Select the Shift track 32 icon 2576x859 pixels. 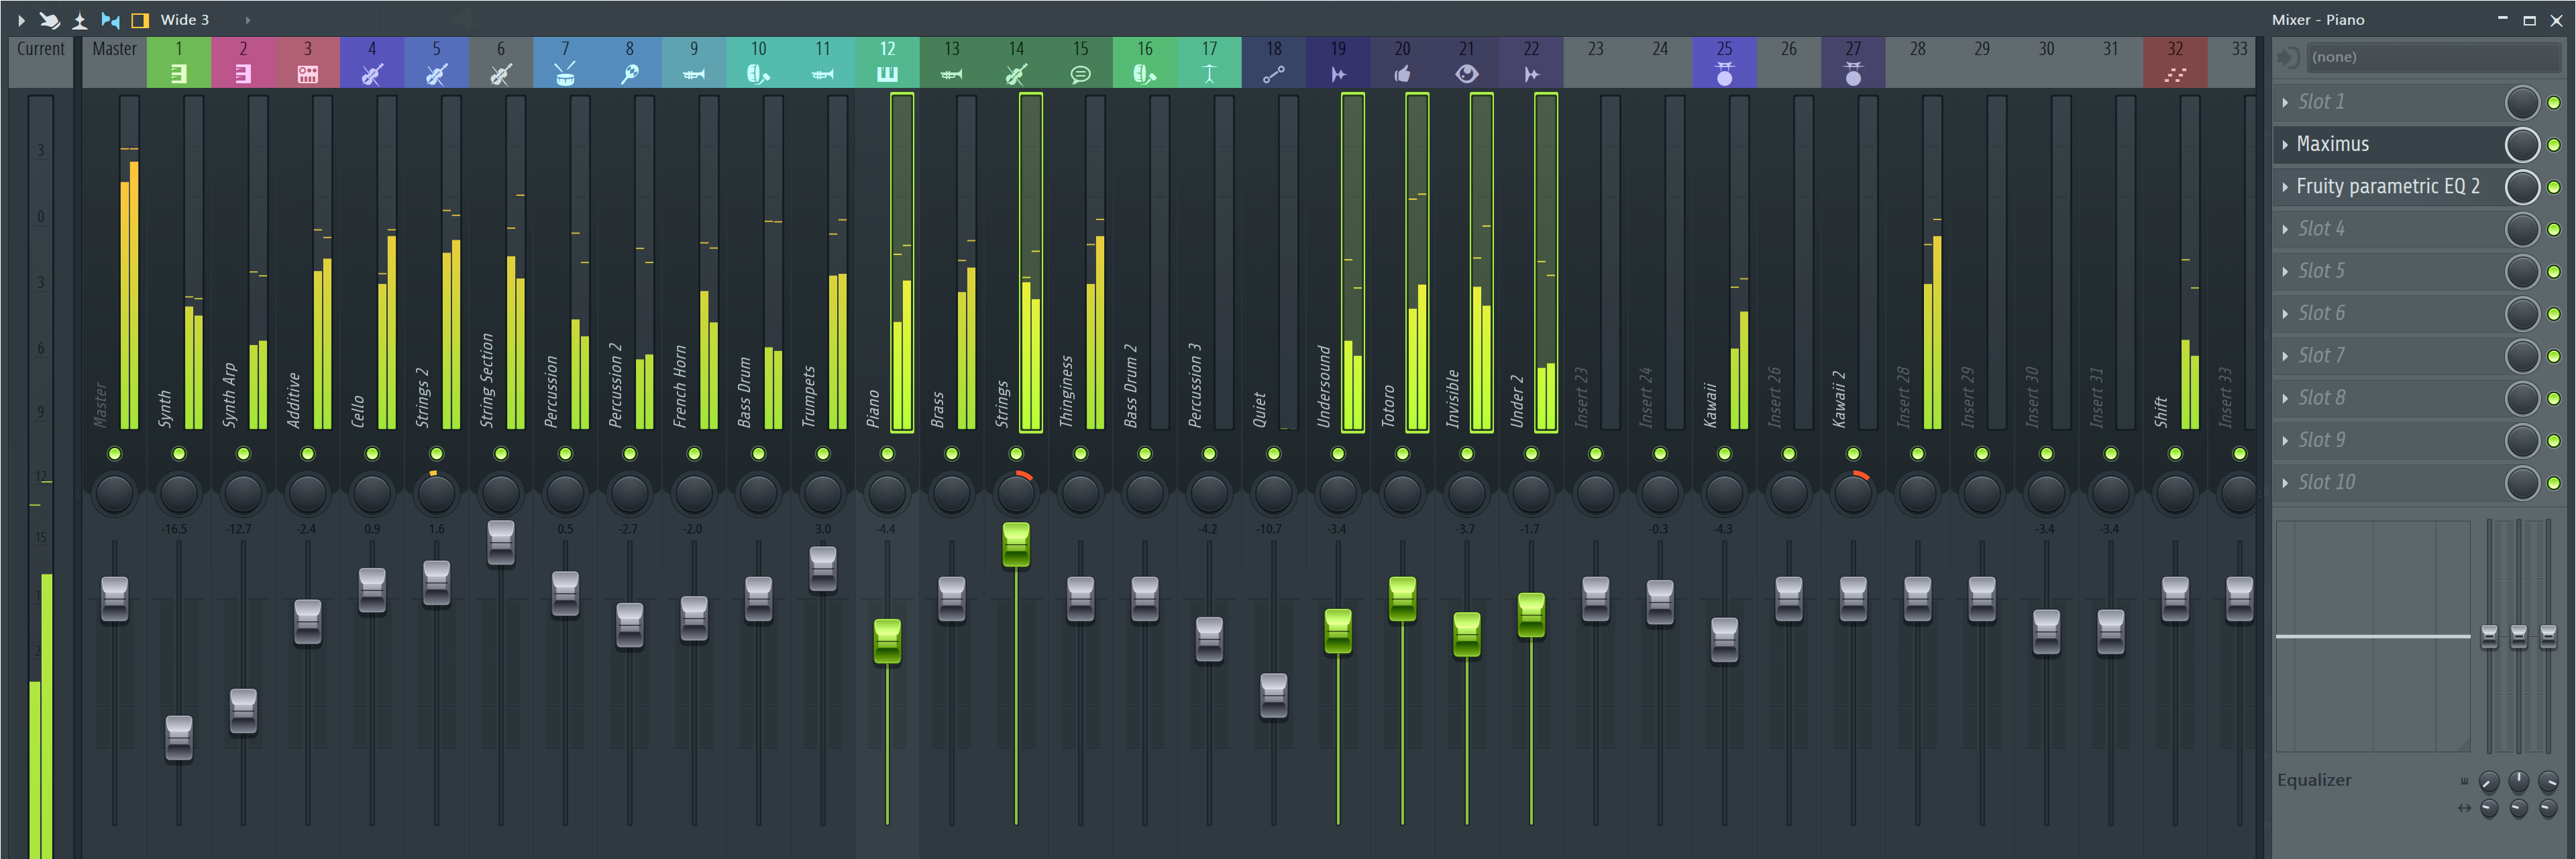click(x=2175, y=74)
